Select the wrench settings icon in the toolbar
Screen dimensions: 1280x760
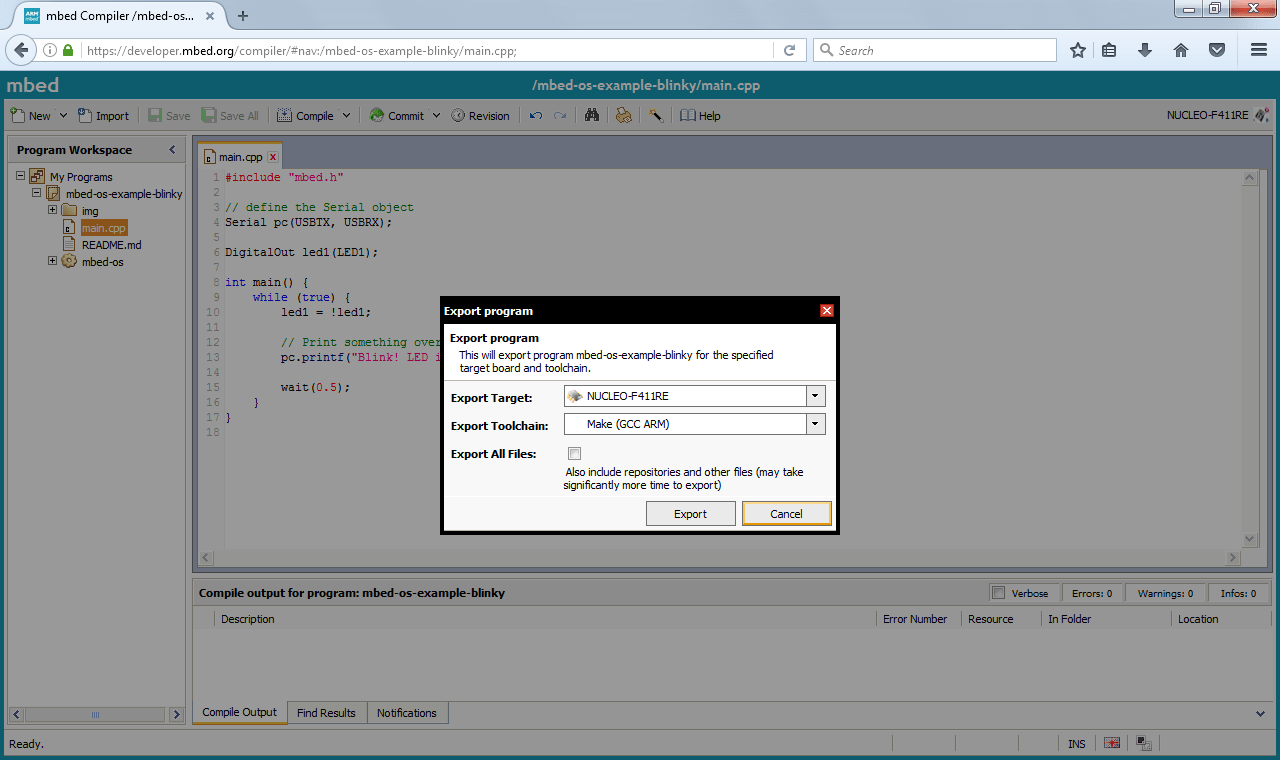pos(656,115)
